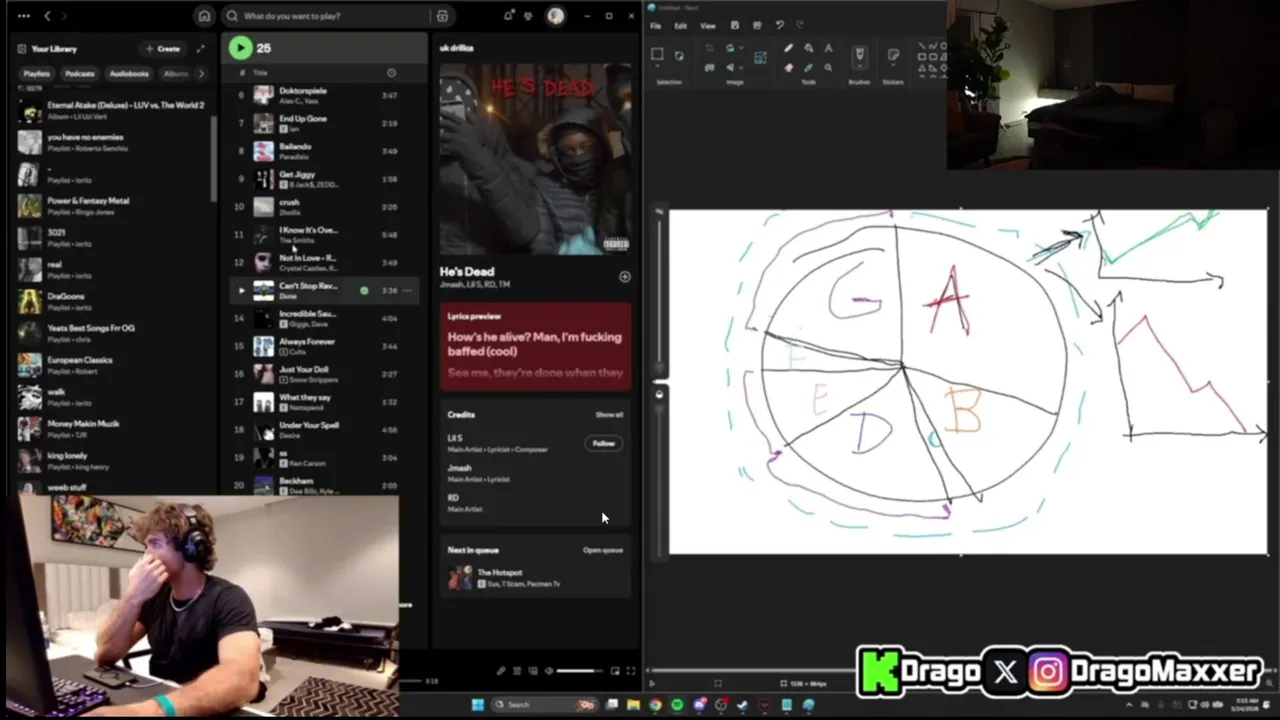Open Paint View menu
The image size is (1280, 720).
click(707, 25)
